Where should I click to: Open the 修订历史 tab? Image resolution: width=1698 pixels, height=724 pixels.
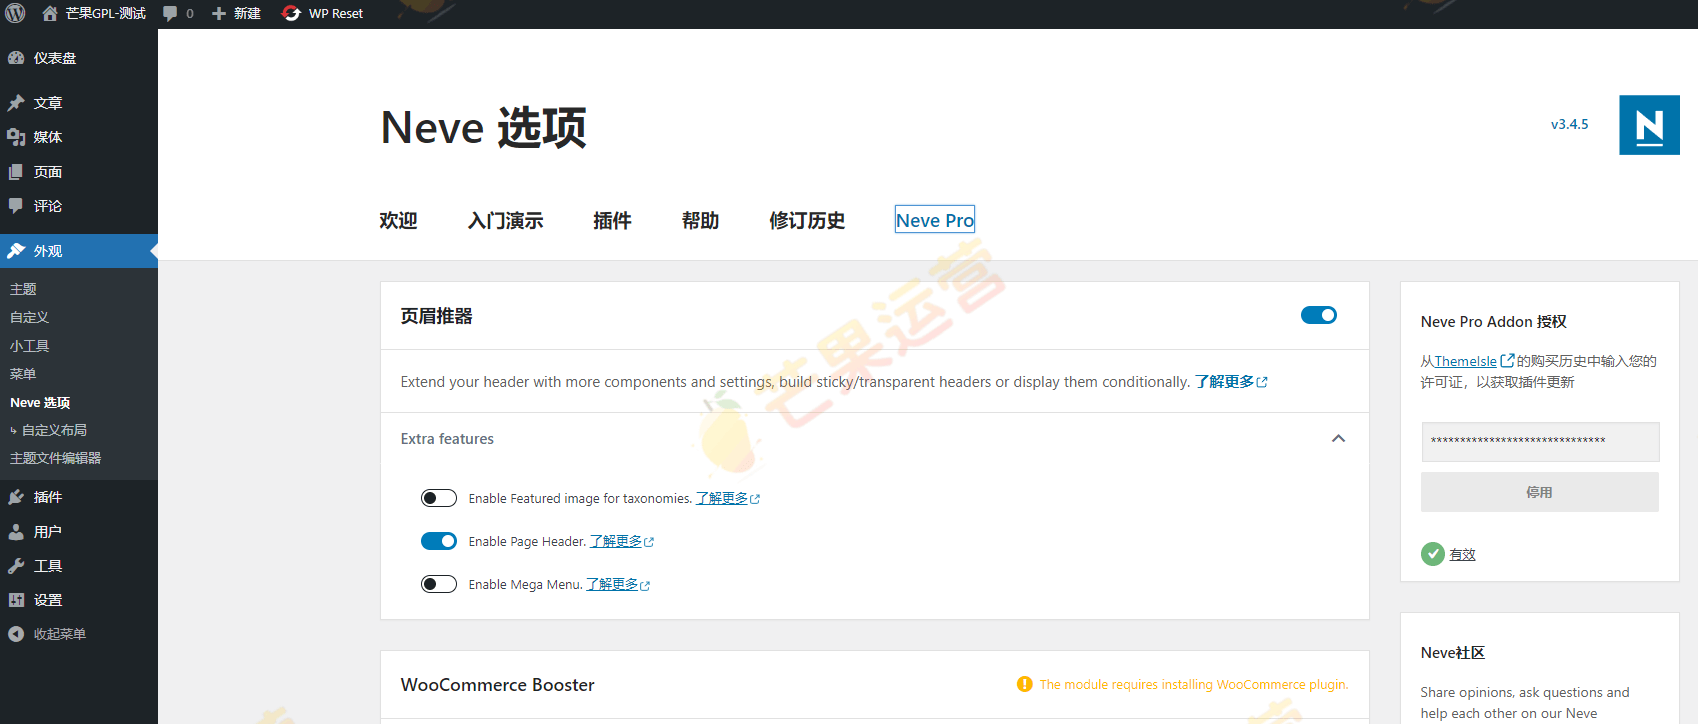coord(807,220)
